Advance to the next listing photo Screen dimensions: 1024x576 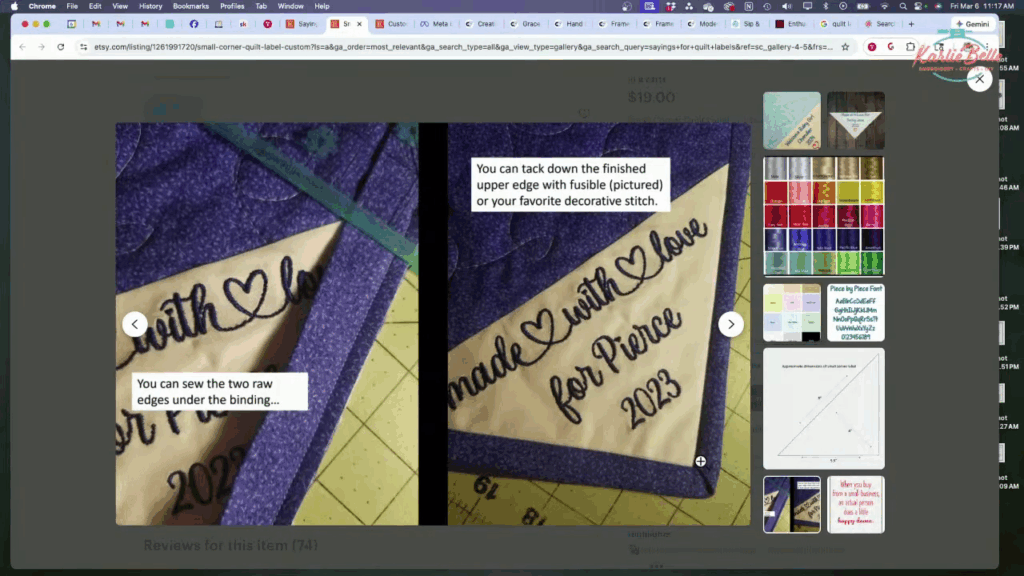pyautogui.click(x=731, y=324)
